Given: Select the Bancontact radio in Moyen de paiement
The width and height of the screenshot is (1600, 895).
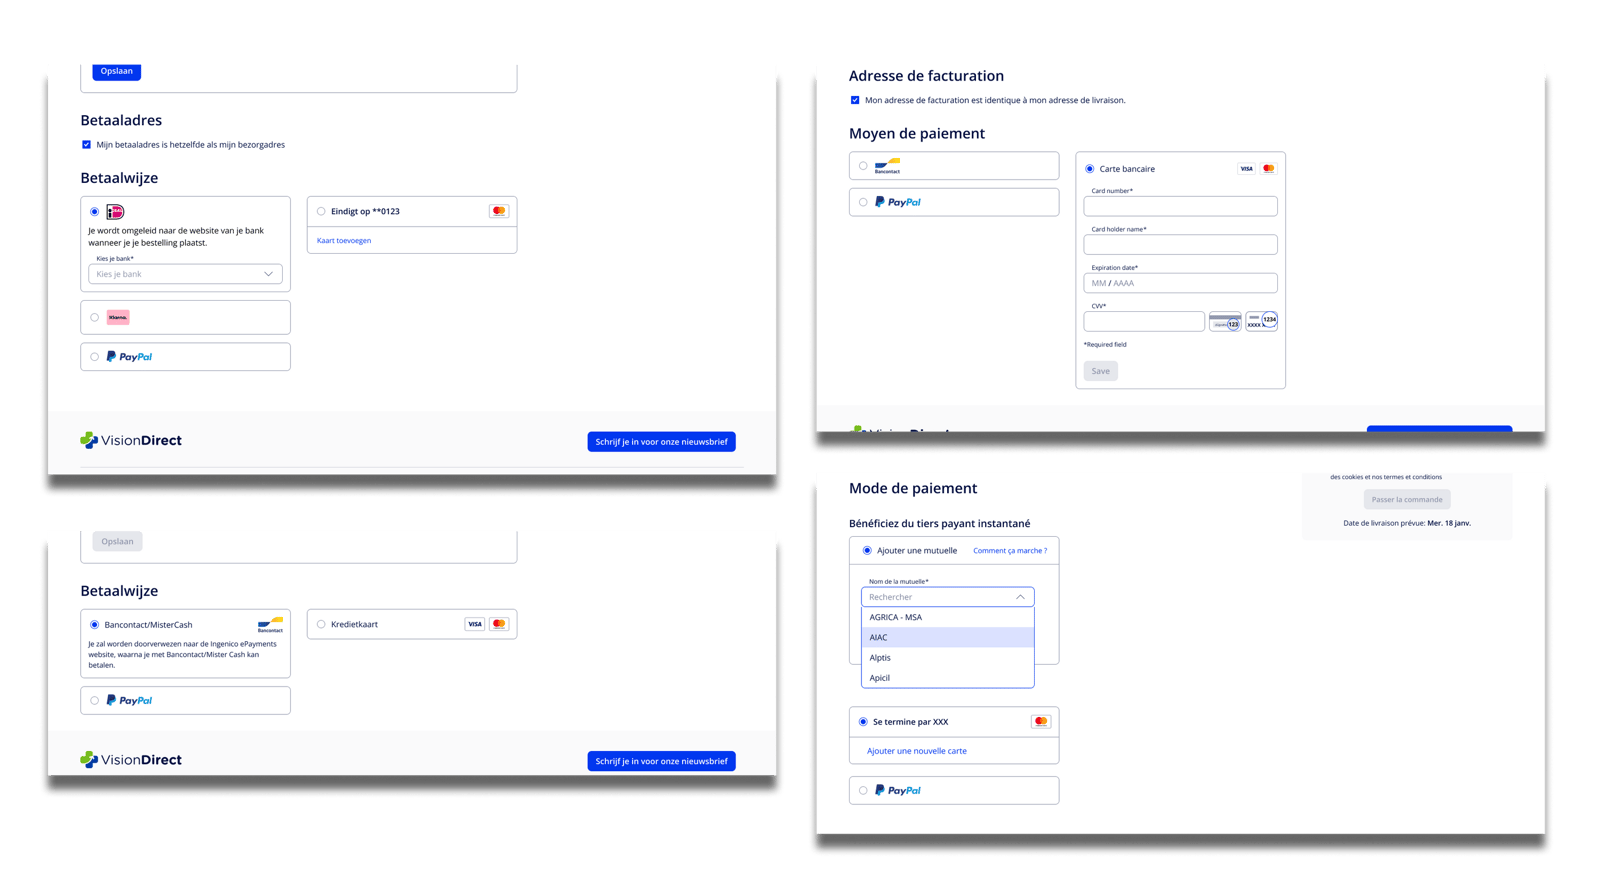Looking at the screenshot, I should 863,166.
